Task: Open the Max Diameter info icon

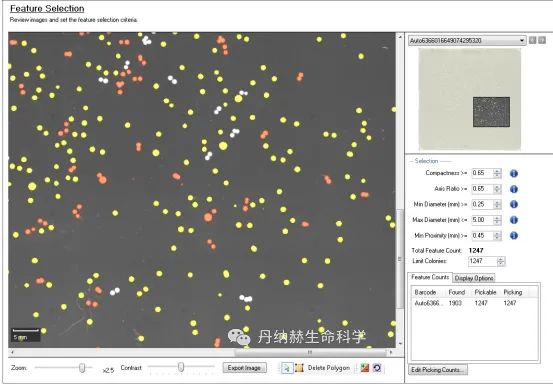Action: (x=514, y=220)
